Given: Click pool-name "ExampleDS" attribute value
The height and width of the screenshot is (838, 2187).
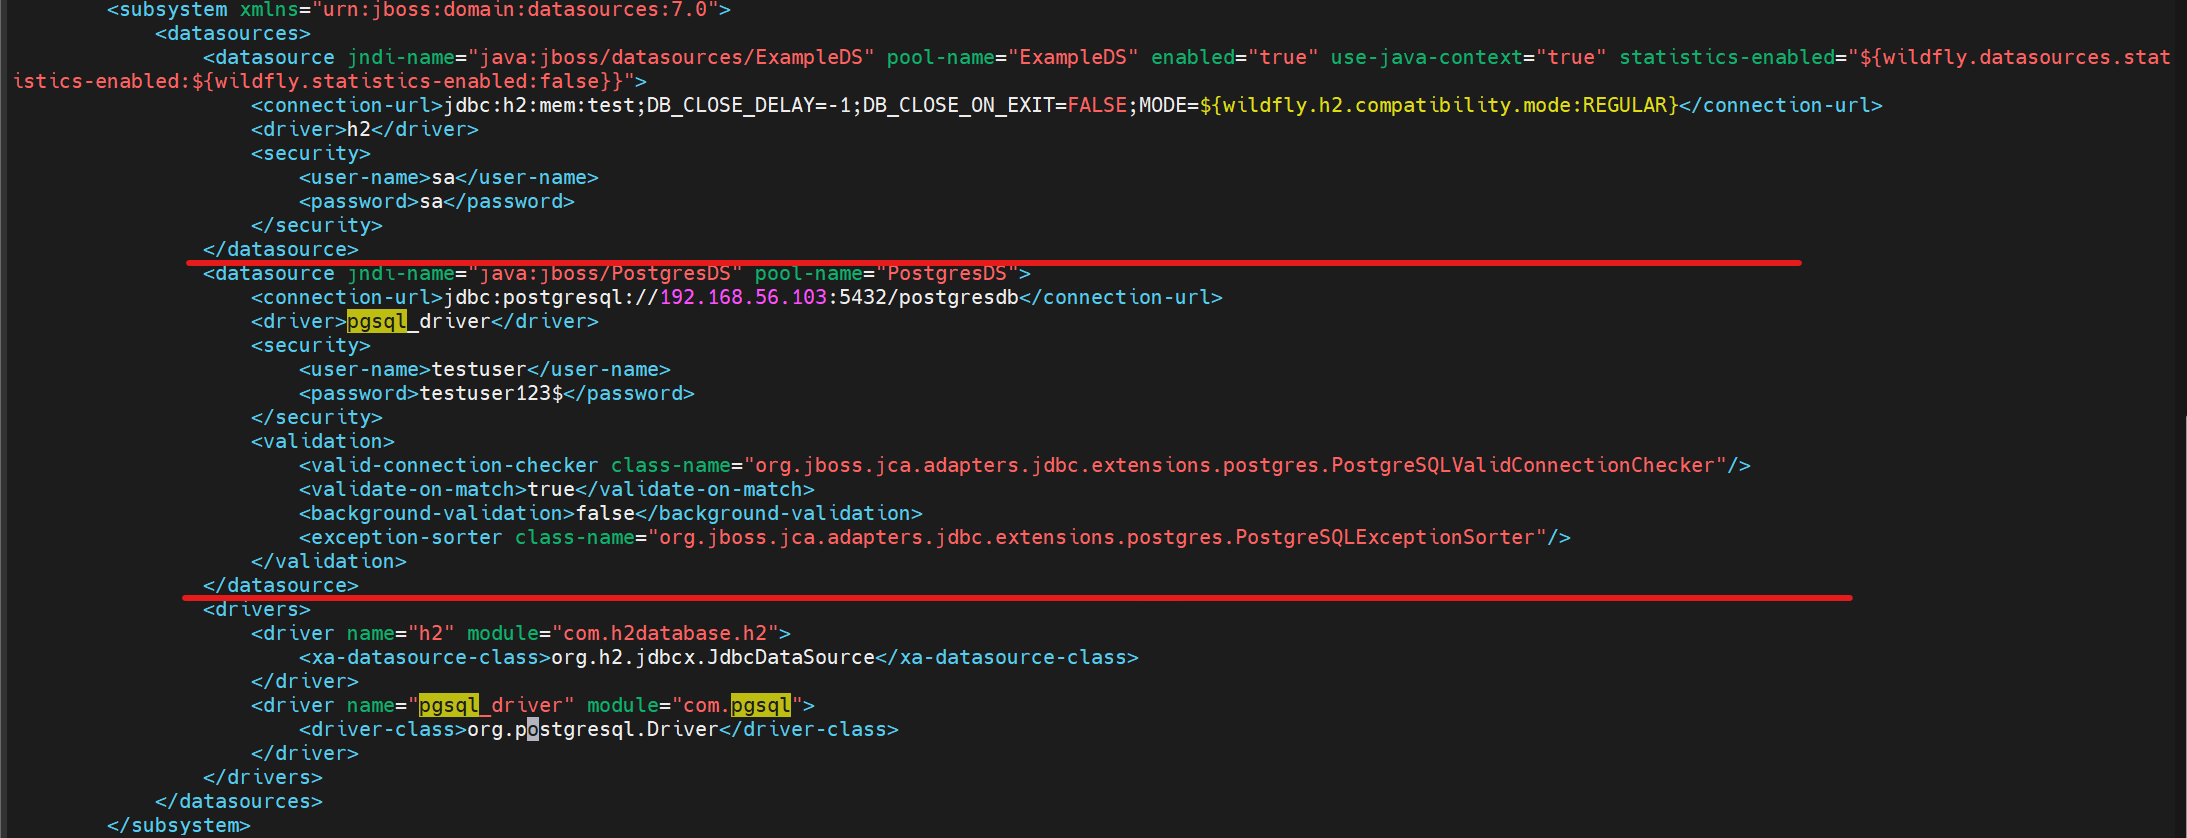Looking at the screenshot, I should [x=1073, y=58].
